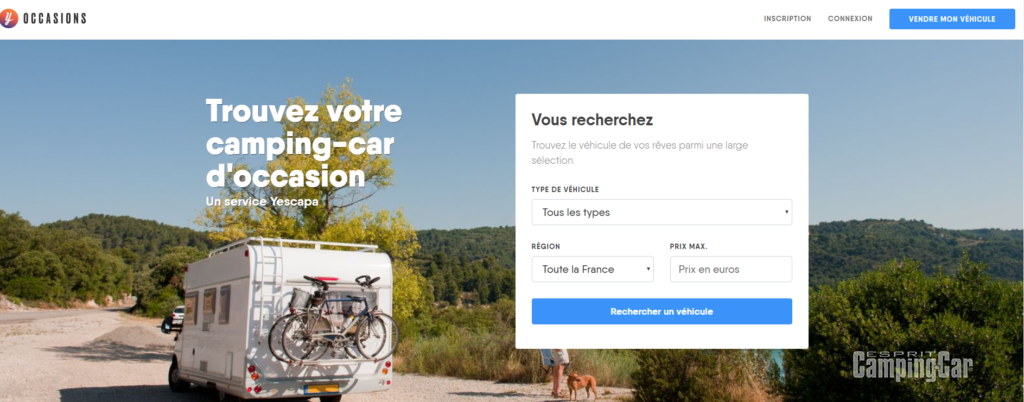Viewport: 1024px width, 402px height.
Task: Click the brown dog in the photo
Action: pos(581,385)
